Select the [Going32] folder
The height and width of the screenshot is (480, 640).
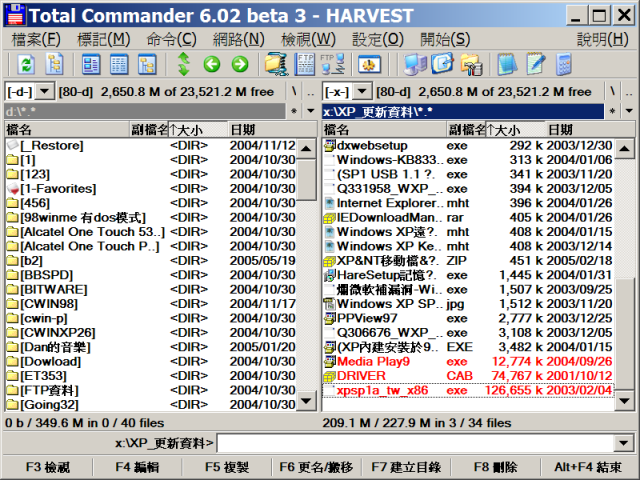(x=152, y=405)
